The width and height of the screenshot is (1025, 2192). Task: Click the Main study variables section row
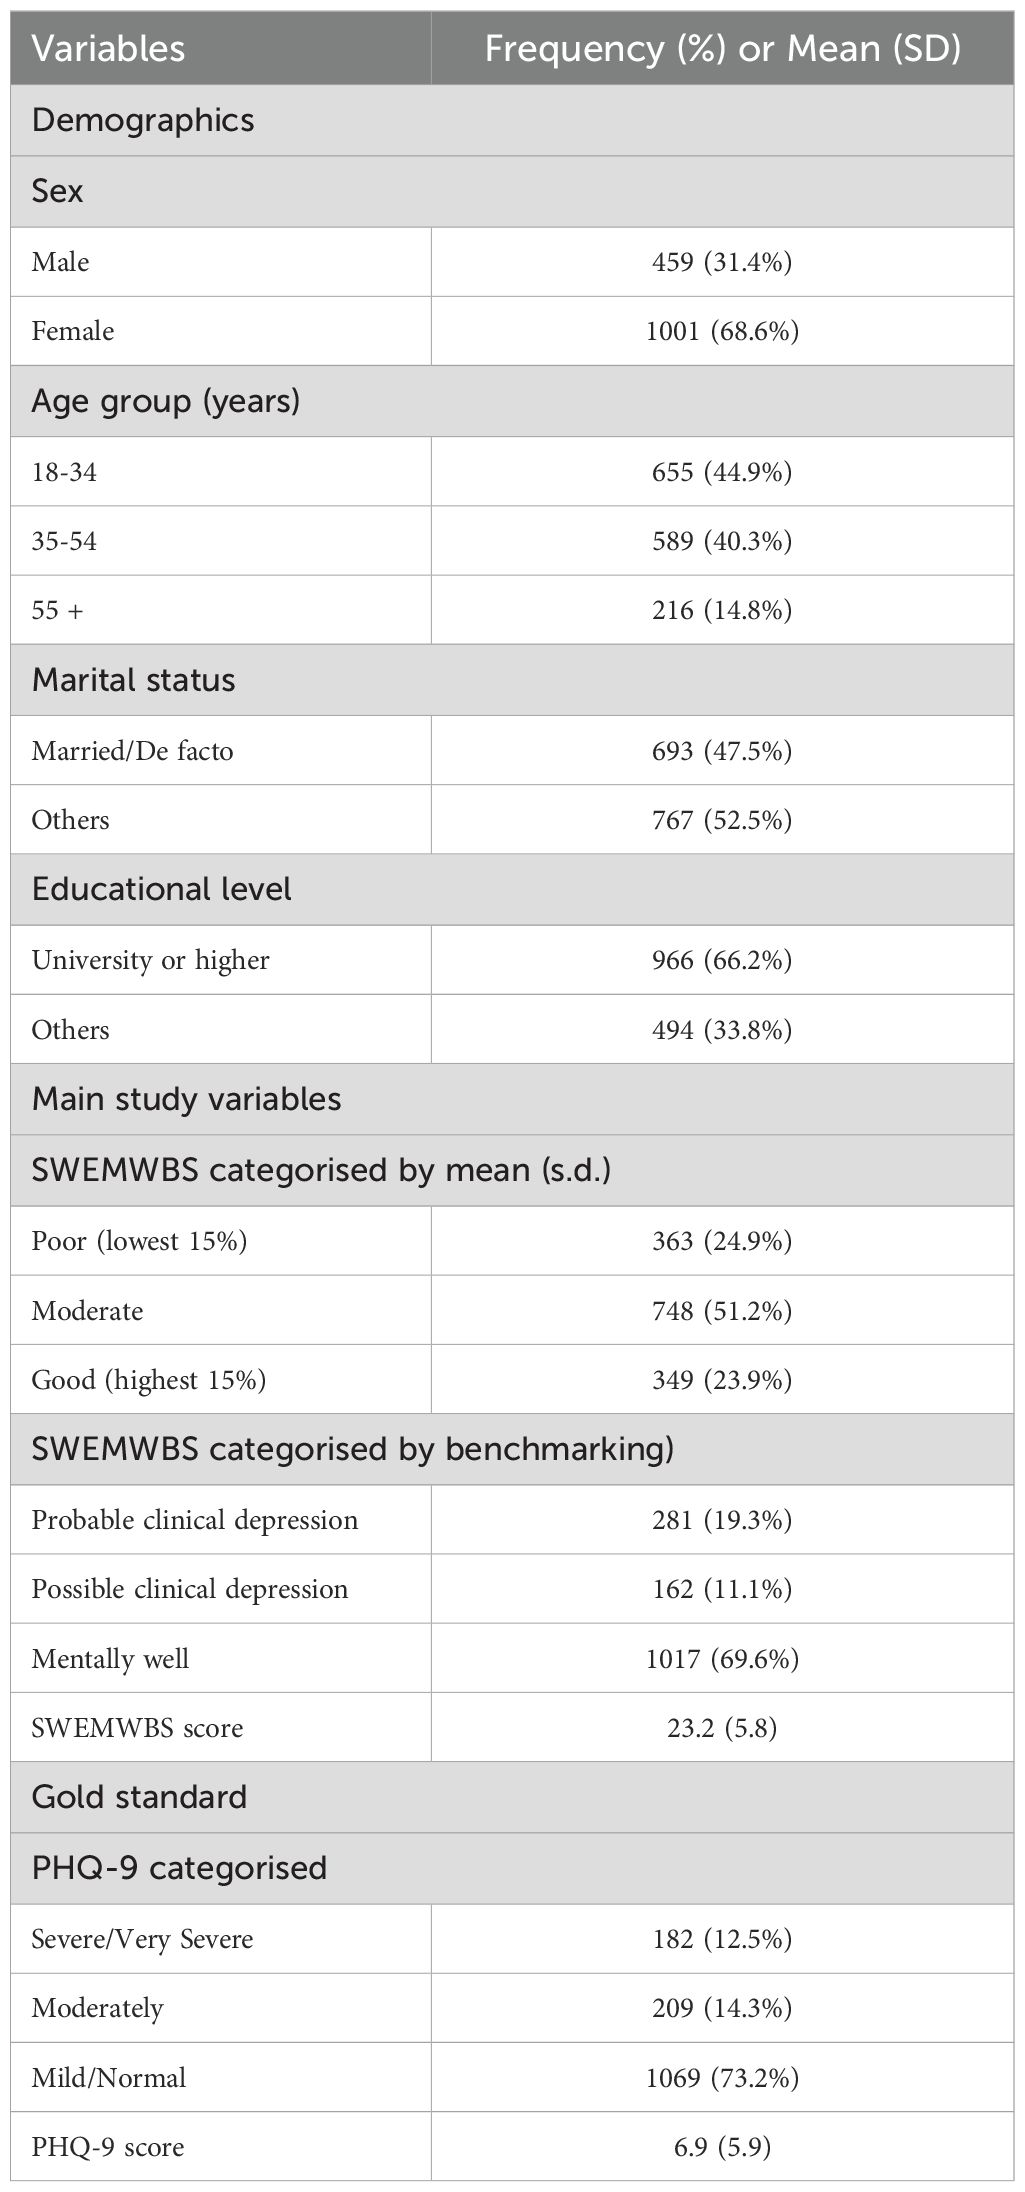point(512,1099)
